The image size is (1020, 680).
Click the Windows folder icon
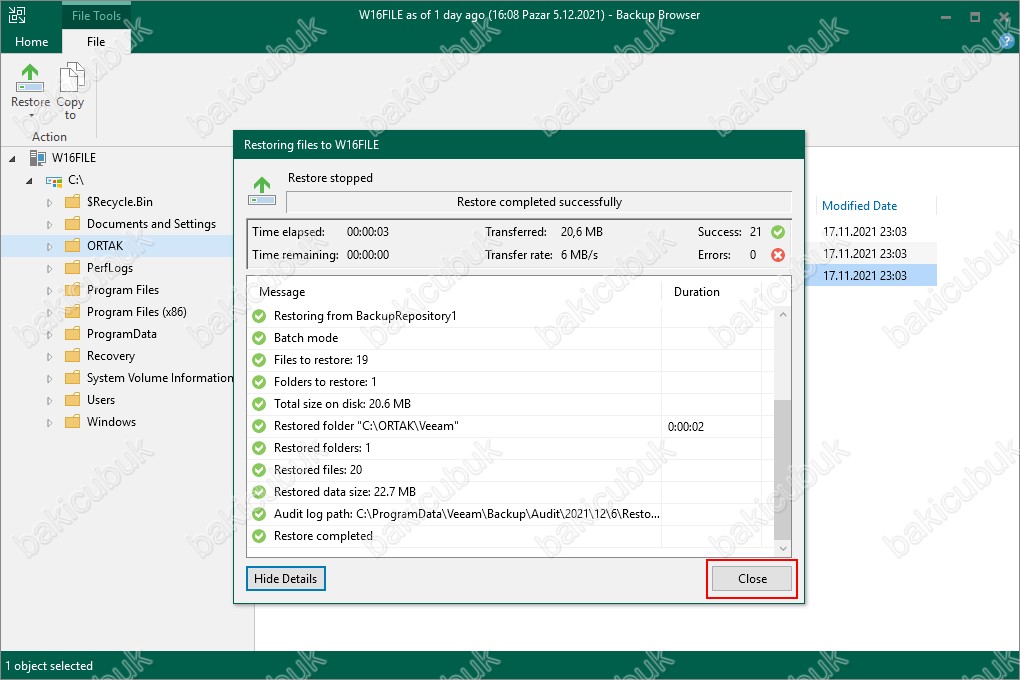[73, 422]
